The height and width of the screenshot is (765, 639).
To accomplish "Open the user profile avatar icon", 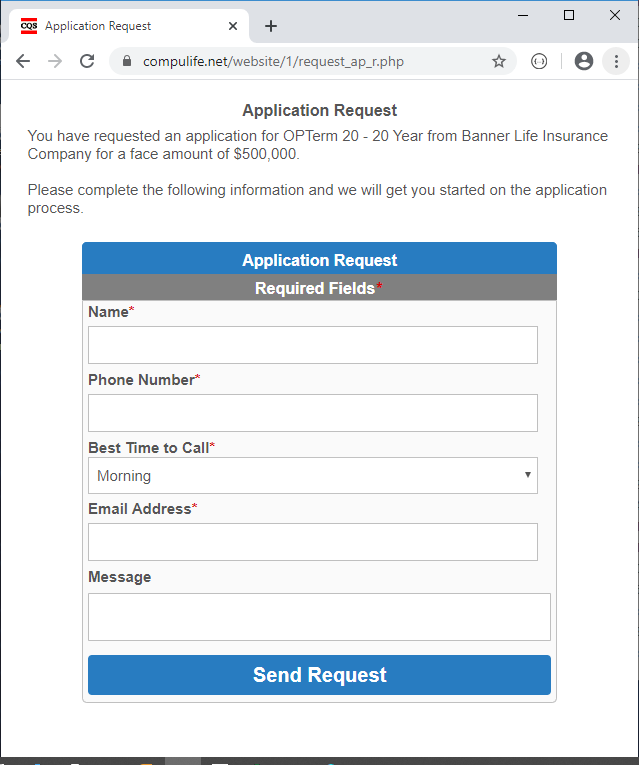I will coord(583,61).
